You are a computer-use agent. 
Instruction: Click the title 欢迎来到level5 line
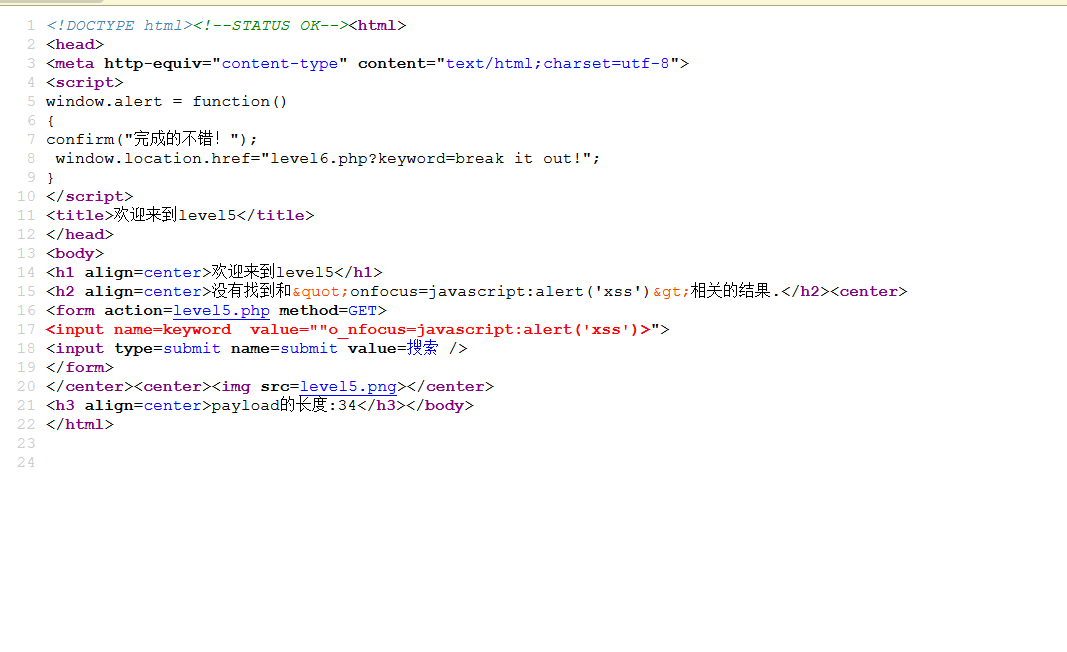[x=180, y=215]
